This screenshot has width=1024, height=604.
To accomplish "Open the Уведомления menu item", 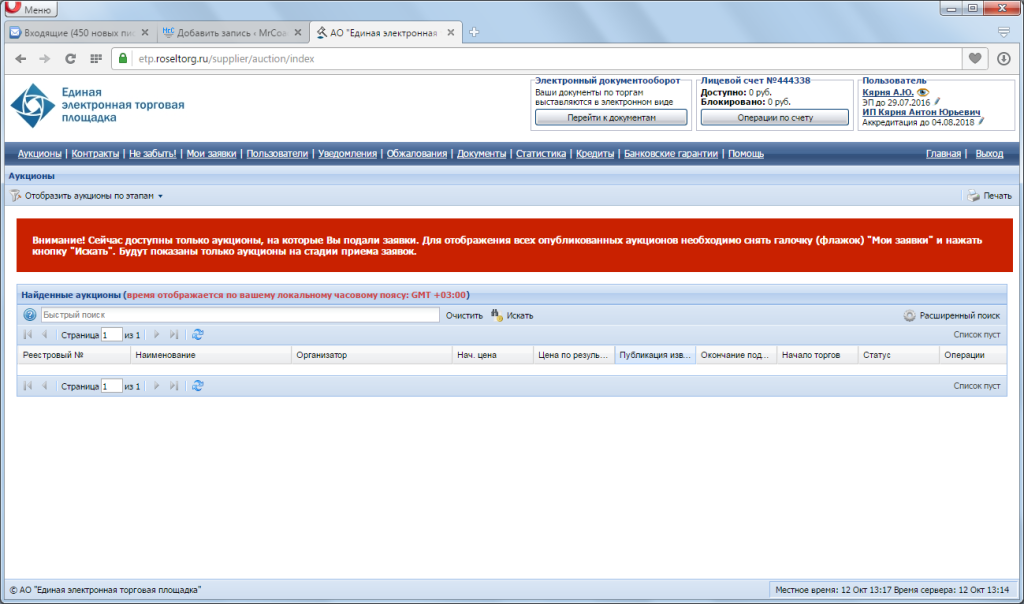I will (347, 153).
